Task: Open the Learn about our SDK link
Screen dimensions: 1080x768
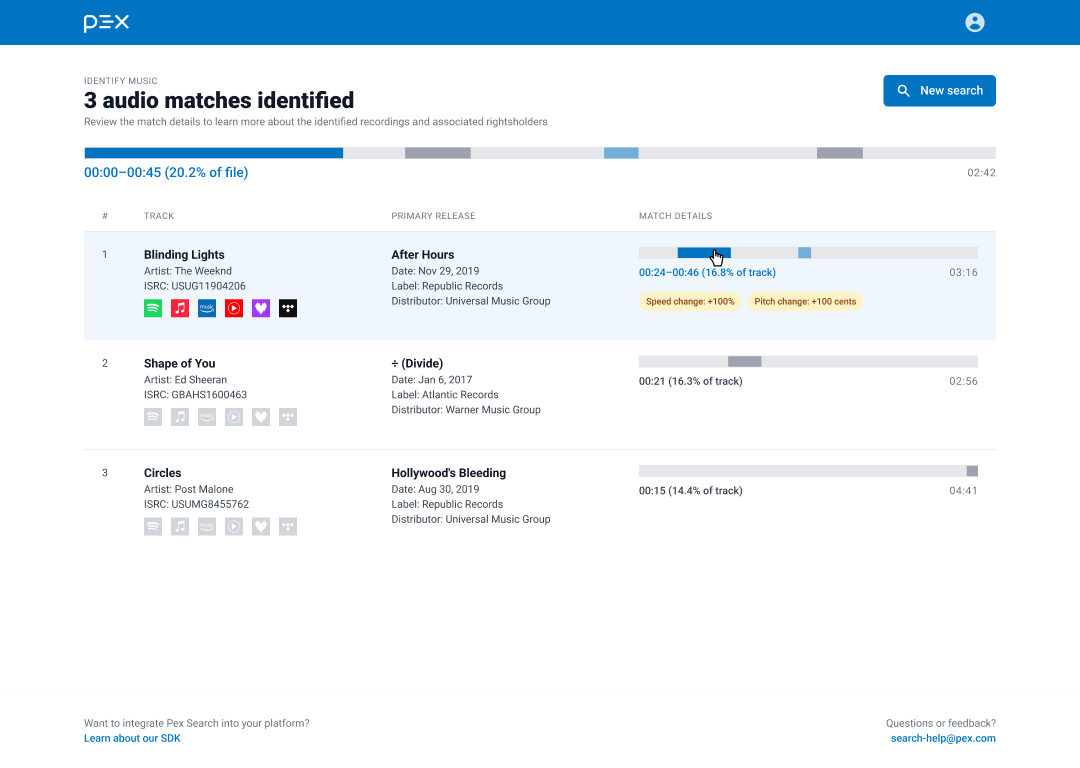Action: pos(132,738)
